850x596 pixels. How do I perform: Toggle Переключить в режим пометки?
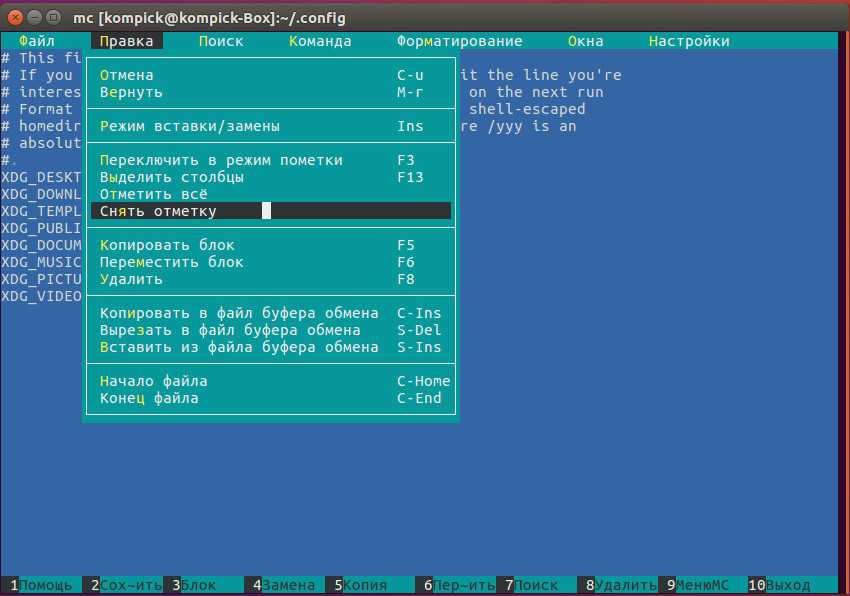[221, 160]
